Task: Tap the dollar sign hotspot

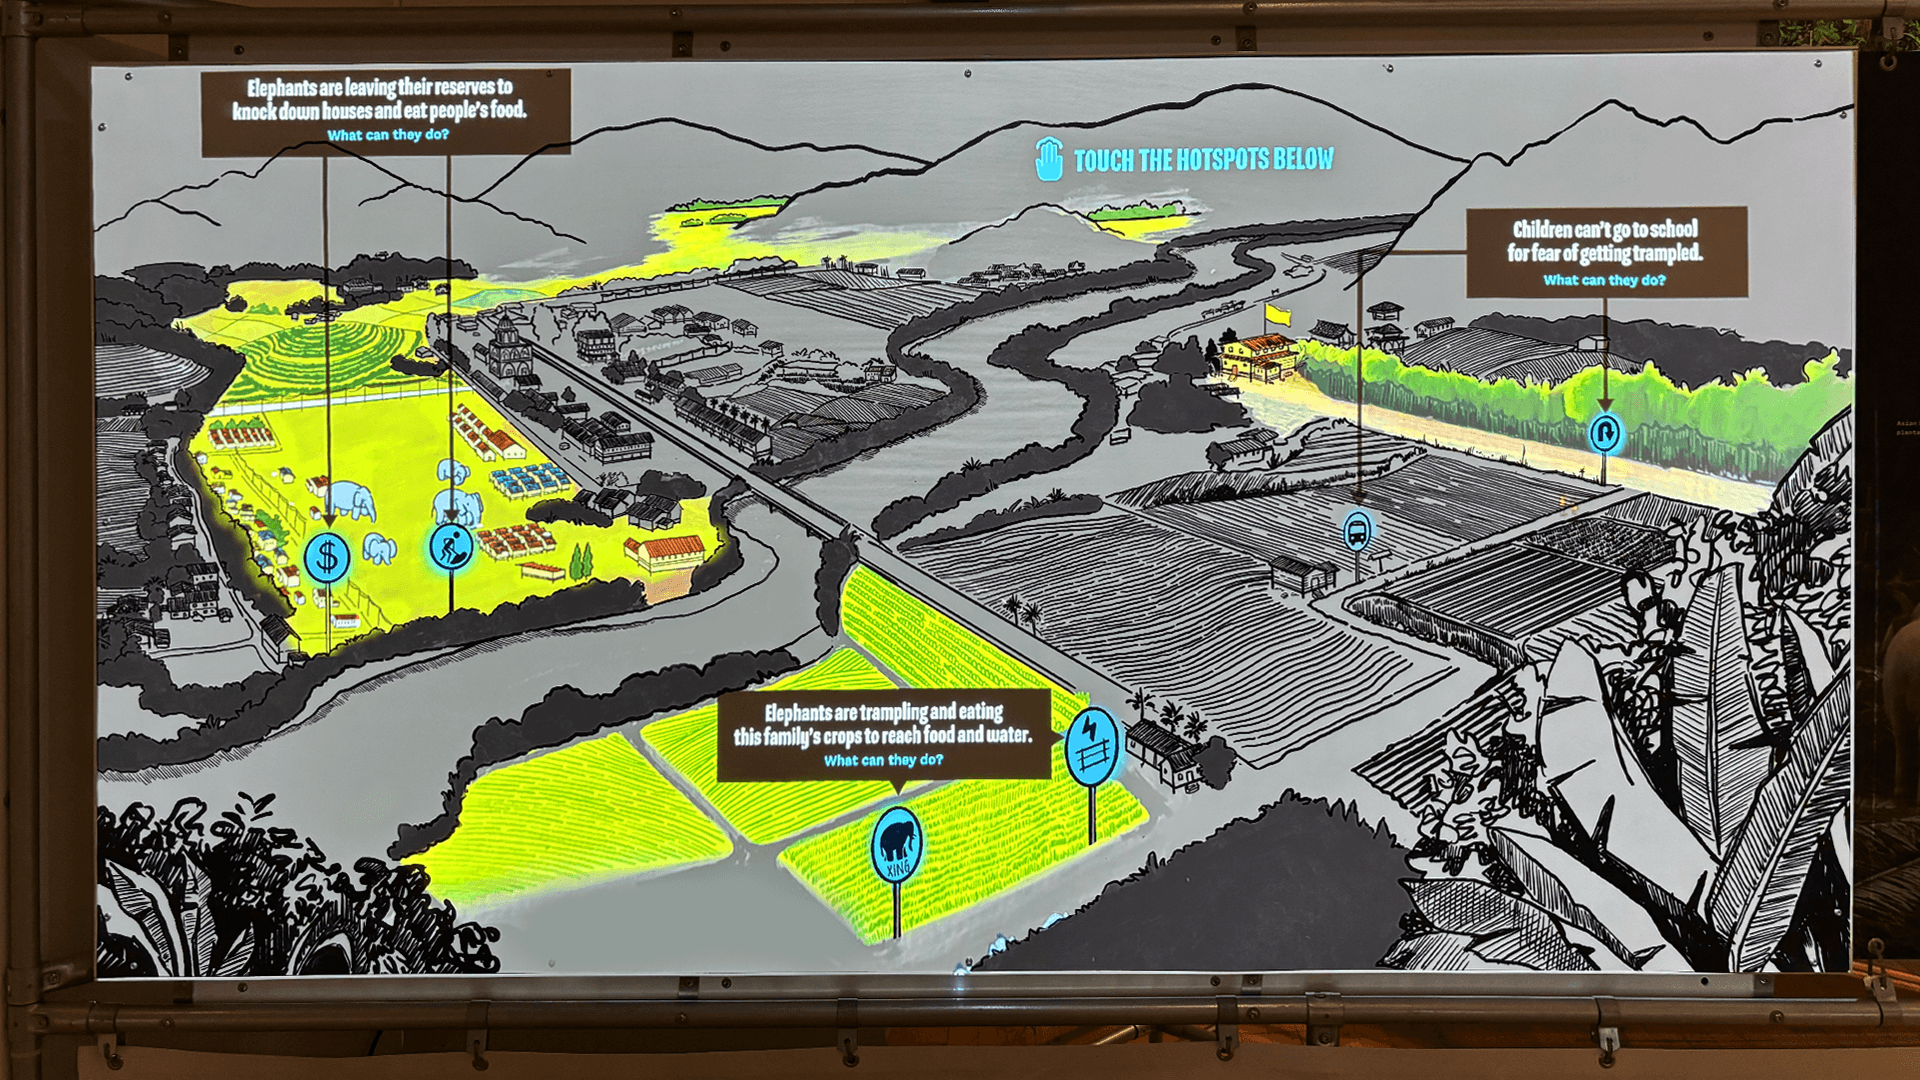Action: (327, 558)
